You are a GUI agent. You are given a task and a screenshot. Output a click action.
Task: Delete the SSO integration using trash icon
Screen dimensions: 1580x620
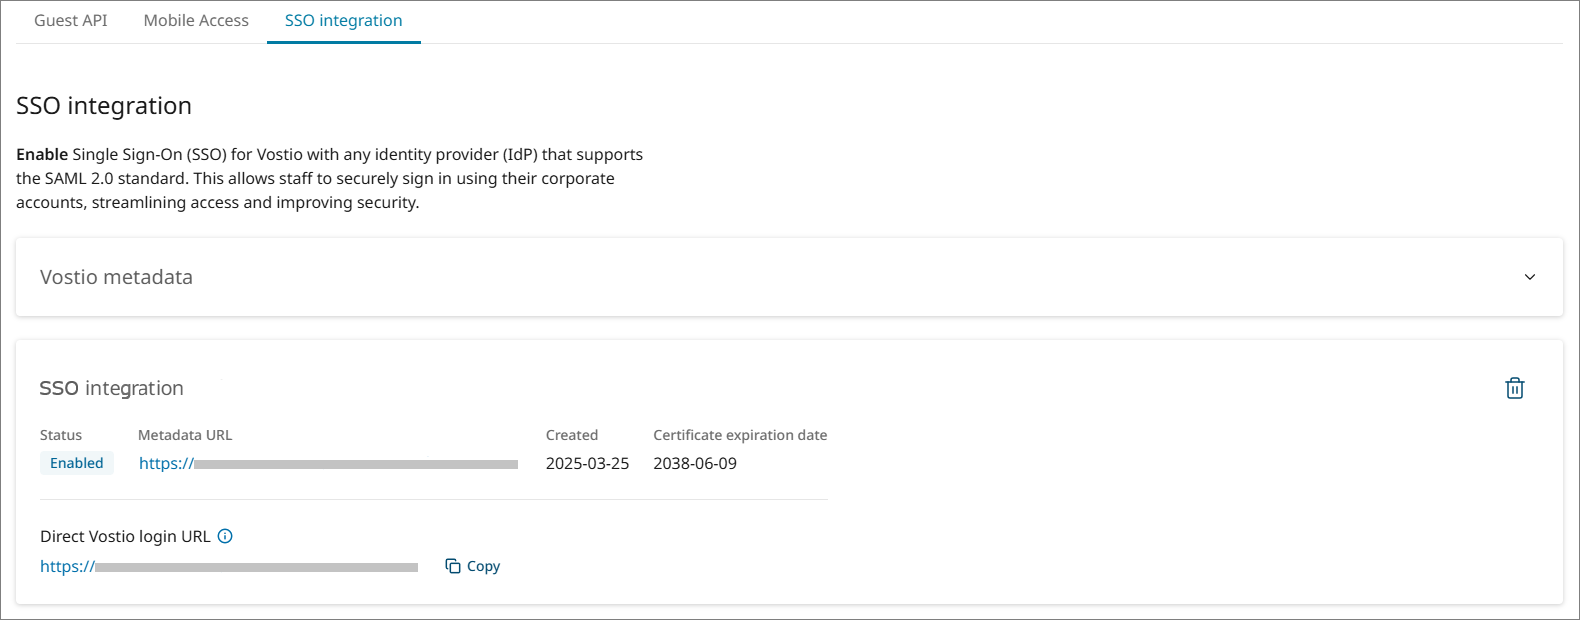click(x=1514, y=388)
